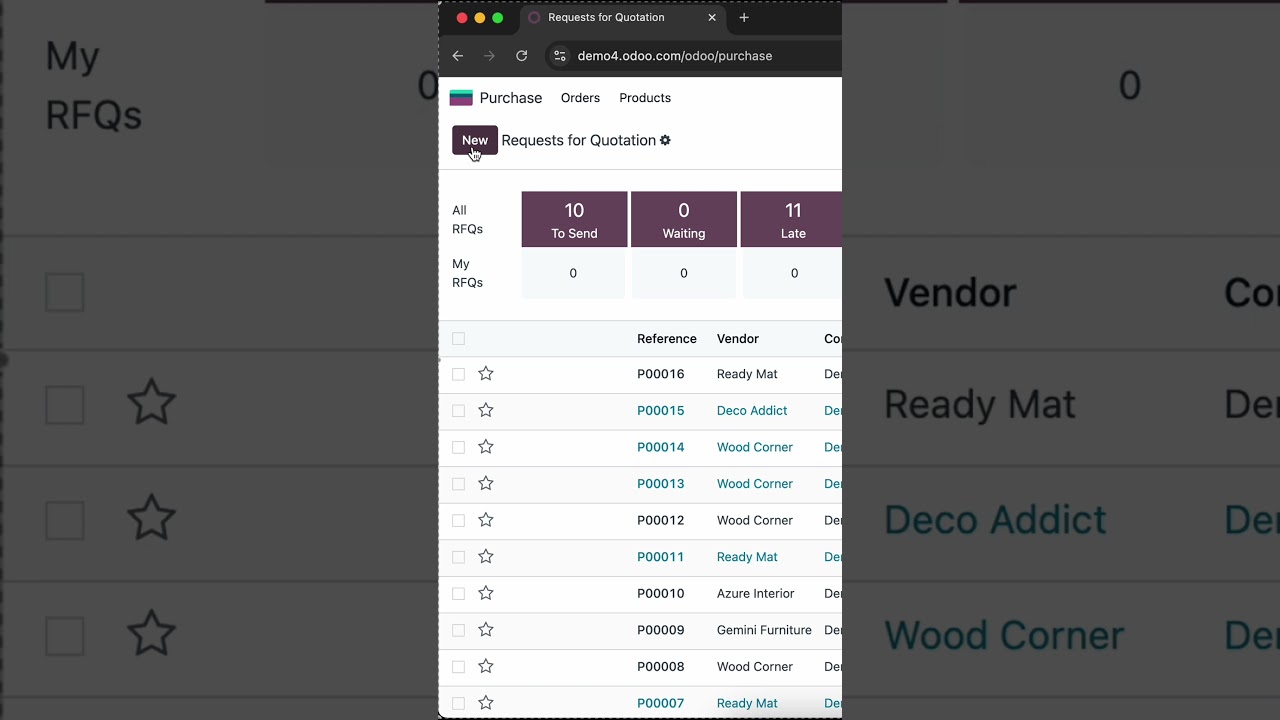Select the checkbox for P00012

click(458, 520)
